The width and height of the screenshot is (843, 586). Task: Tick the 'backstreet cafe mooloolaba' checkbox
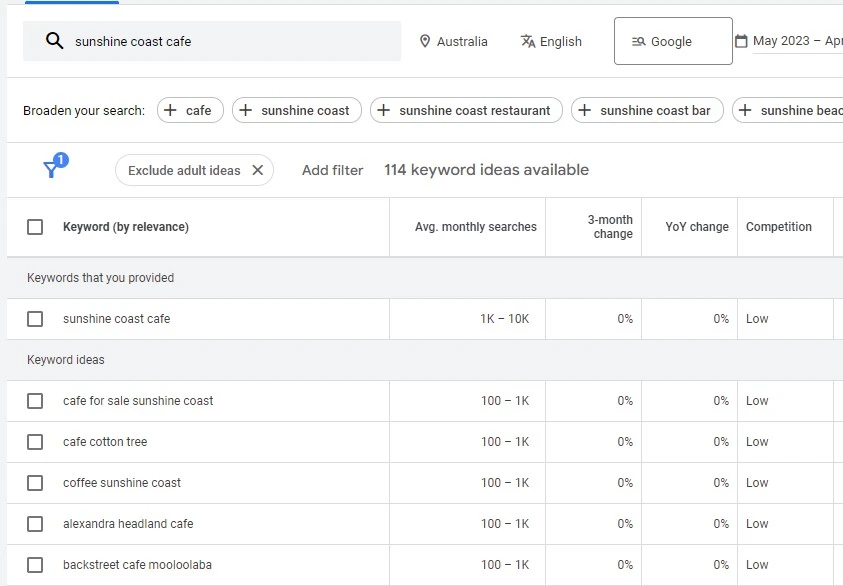pos(35,565)
